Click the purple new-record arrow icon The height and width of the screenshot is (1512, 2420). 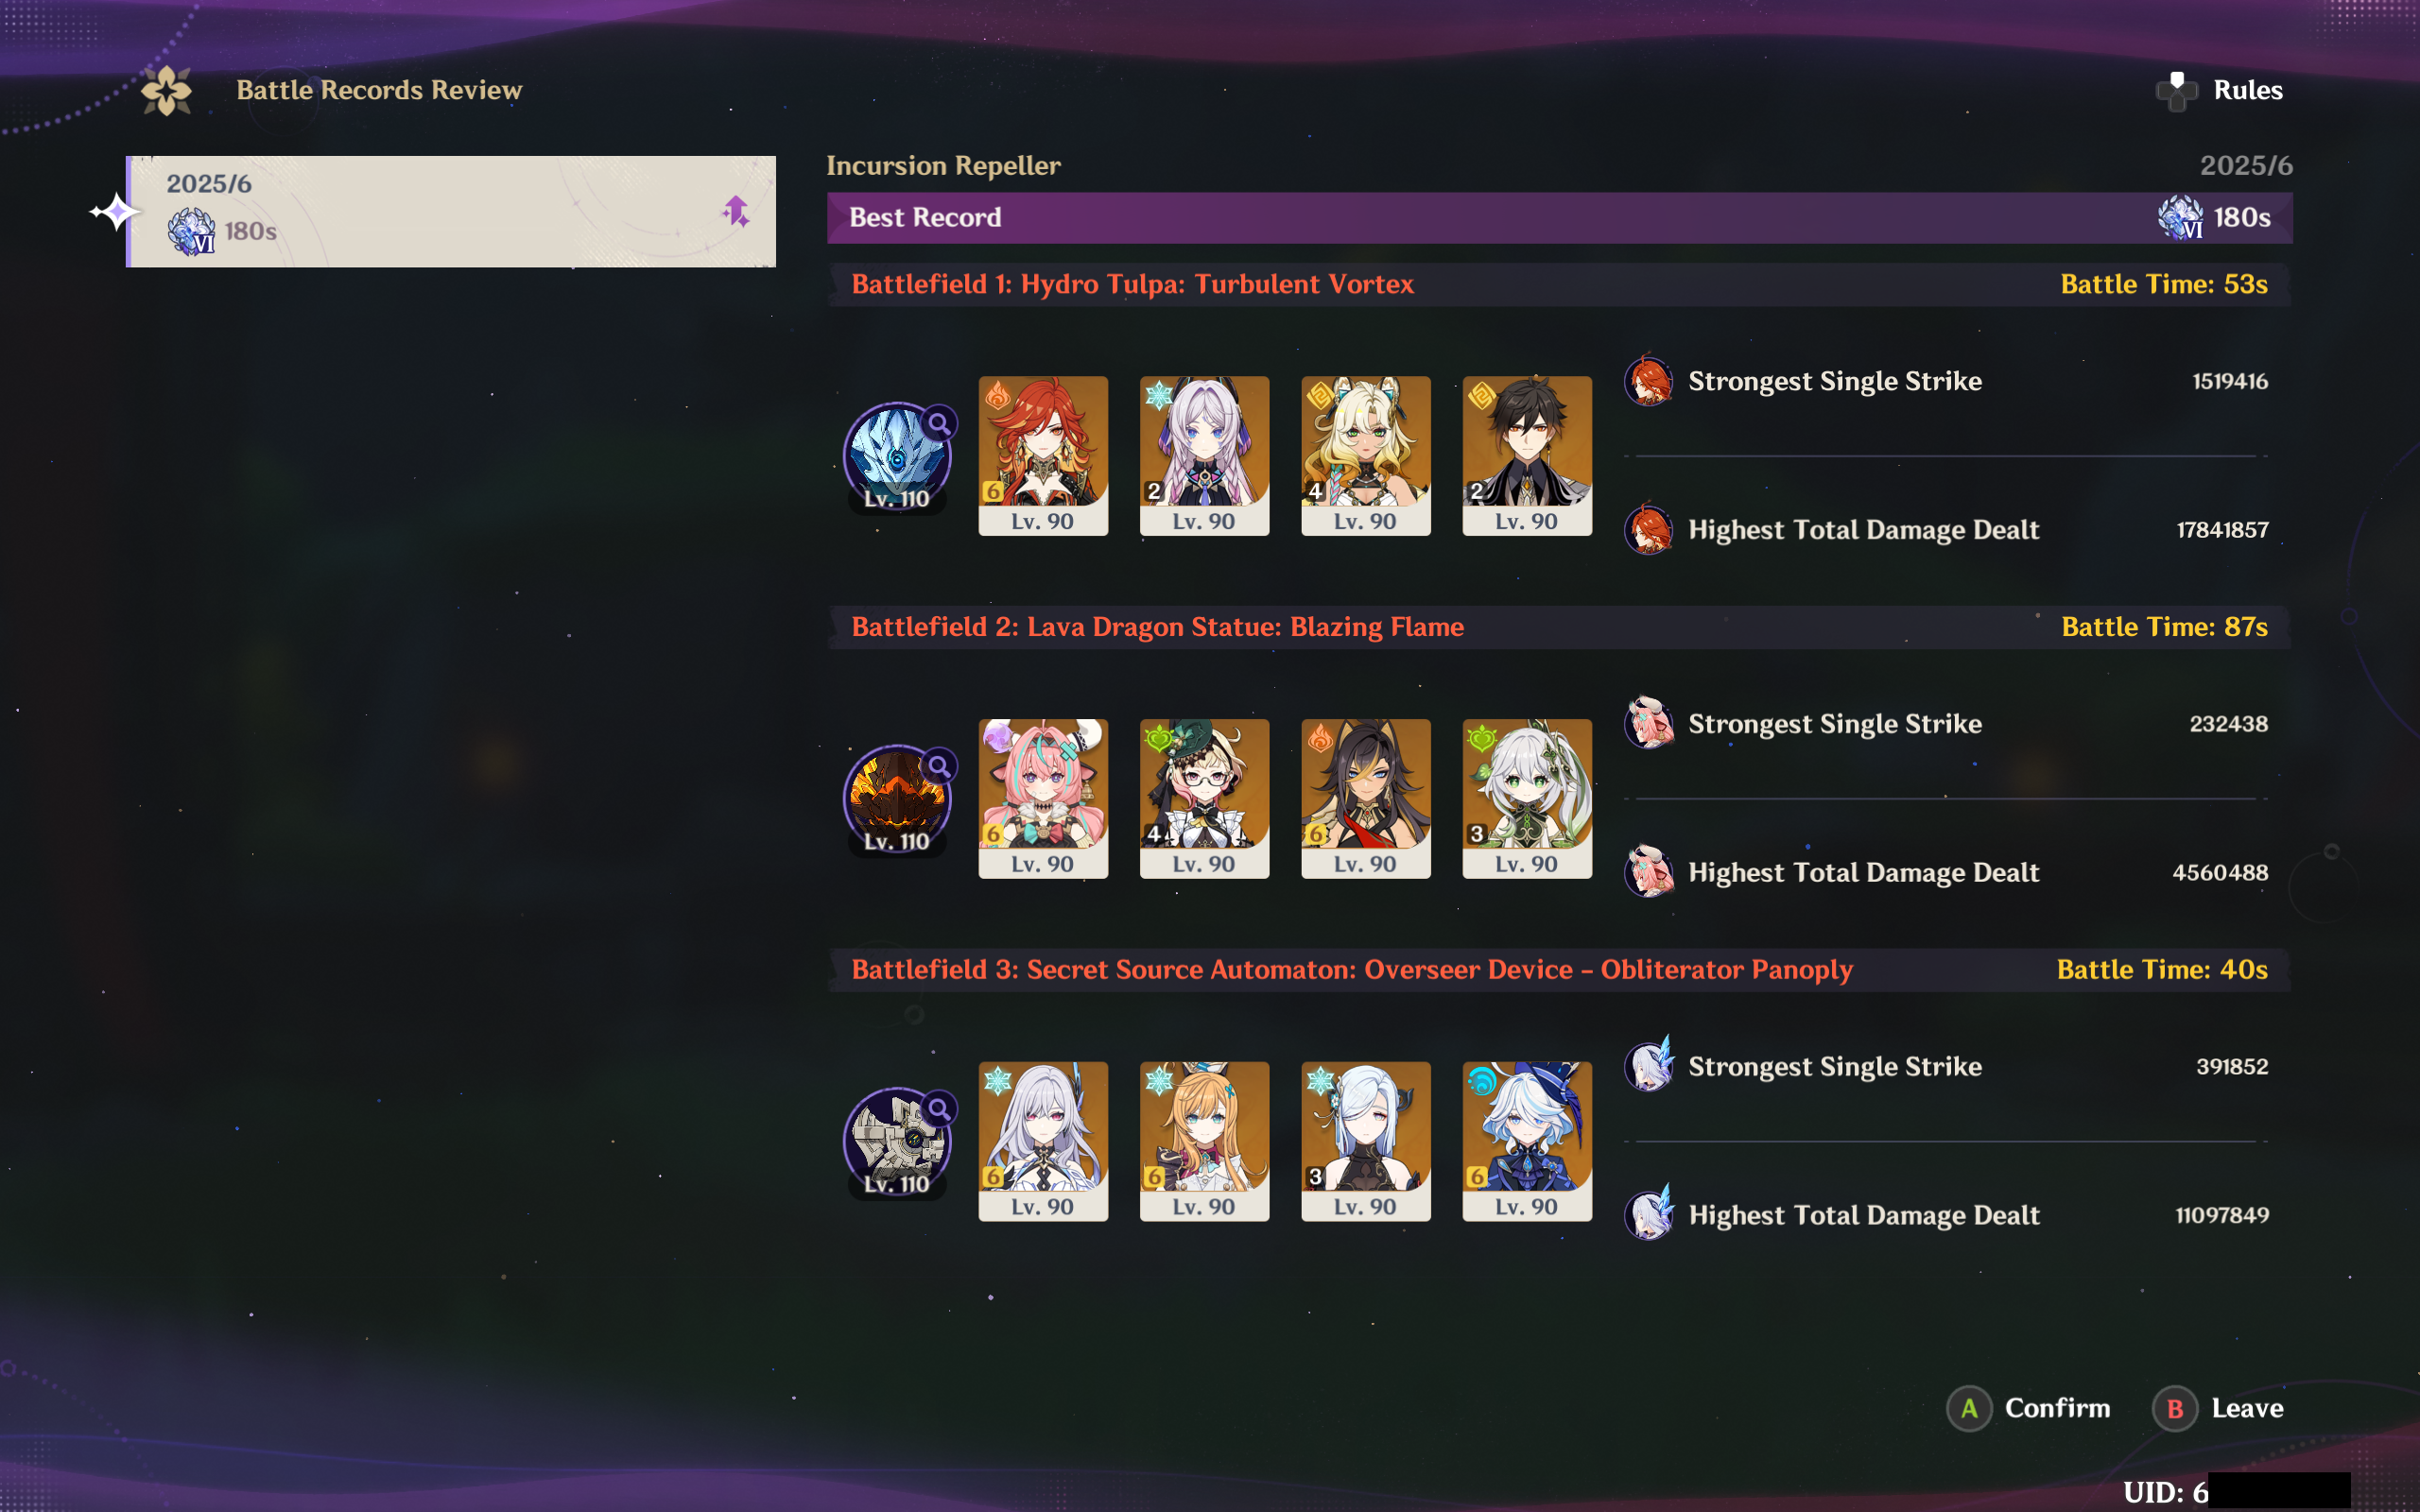click(x=736, y=211)
